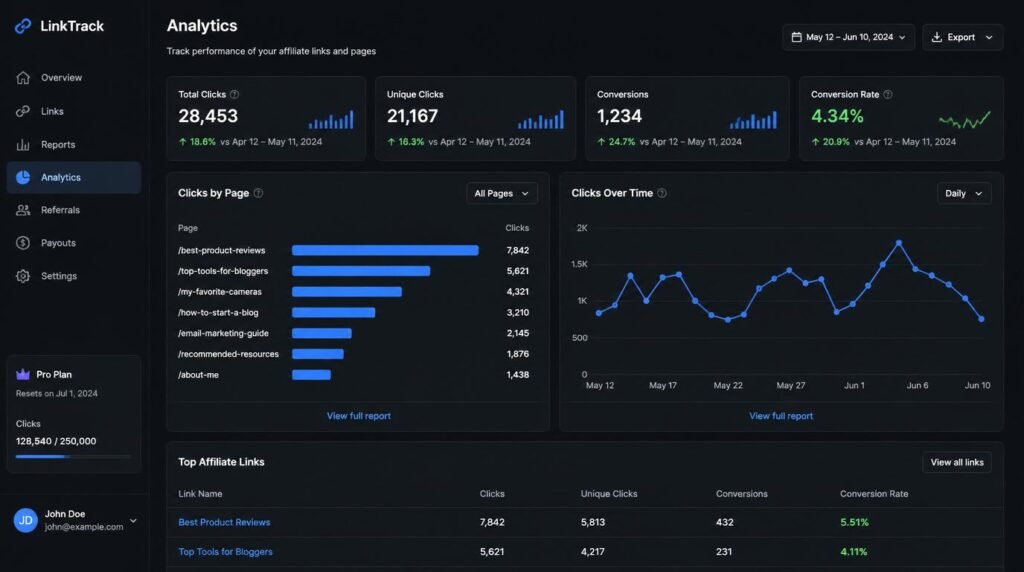The width and height of the screenshot is (1024, 572).
Task: Open the Daily interval dropdown
Action: click(x=964, y=193)
